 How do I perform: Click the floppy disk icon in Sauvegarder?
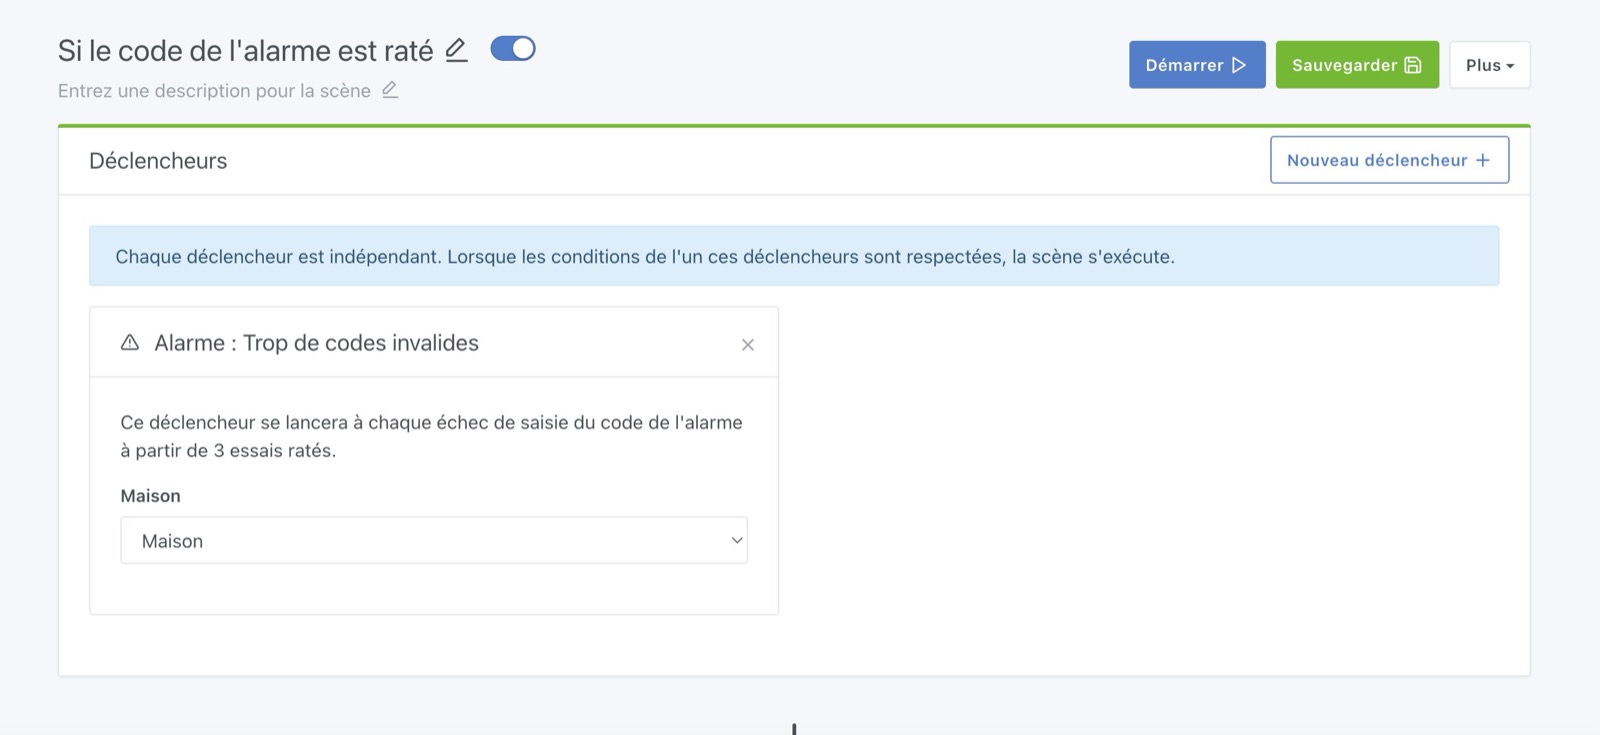1413,65
